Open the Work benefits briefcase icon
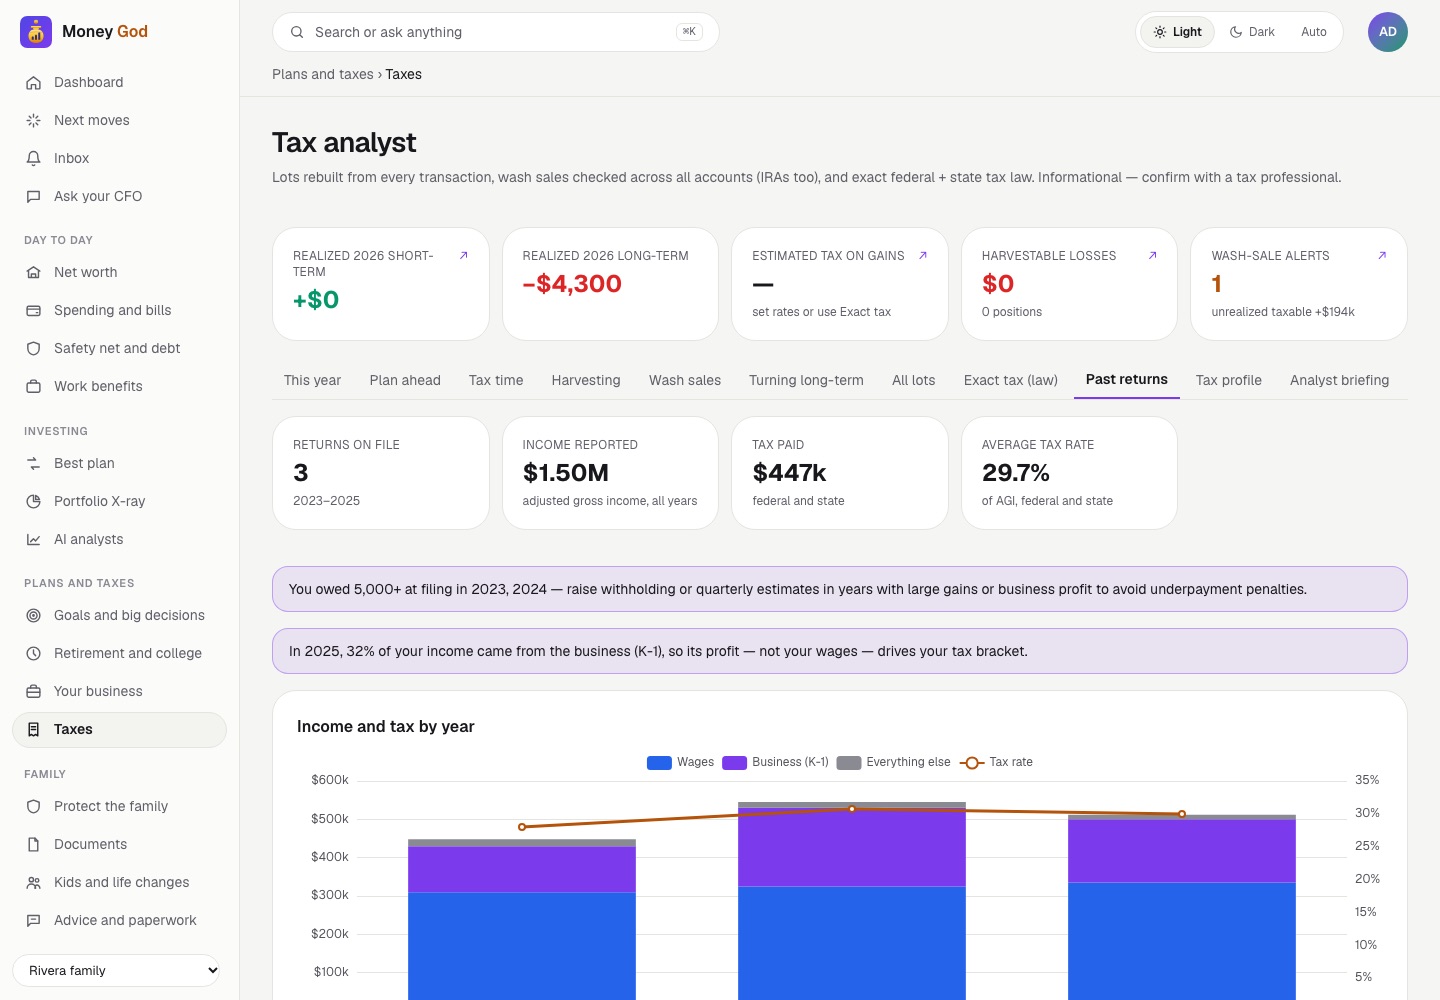 [33, 386]
